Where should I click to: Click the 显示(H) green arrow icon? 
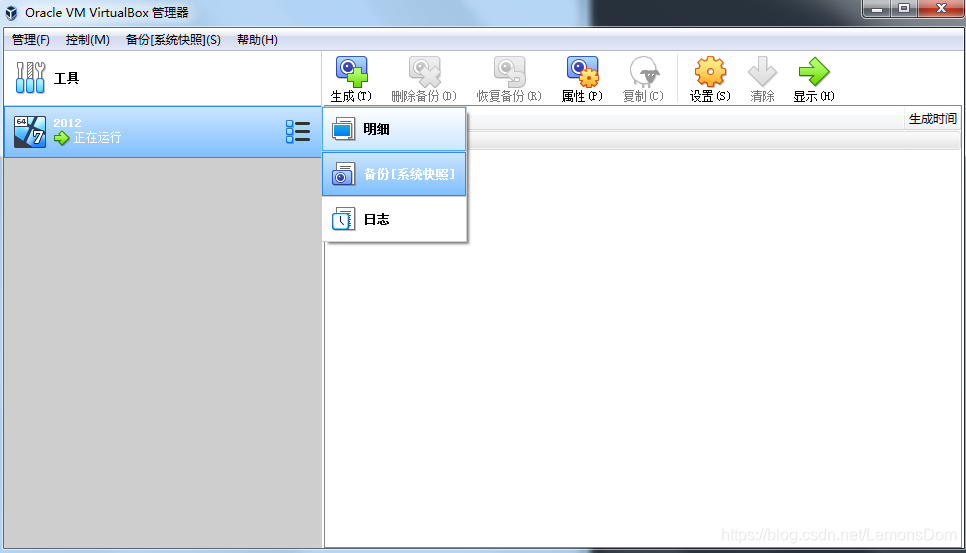click(814, 72)
